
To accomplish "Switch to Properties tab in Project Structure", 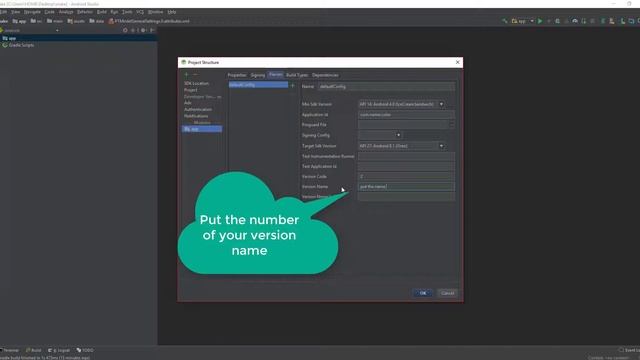I will tap(237, 75).
